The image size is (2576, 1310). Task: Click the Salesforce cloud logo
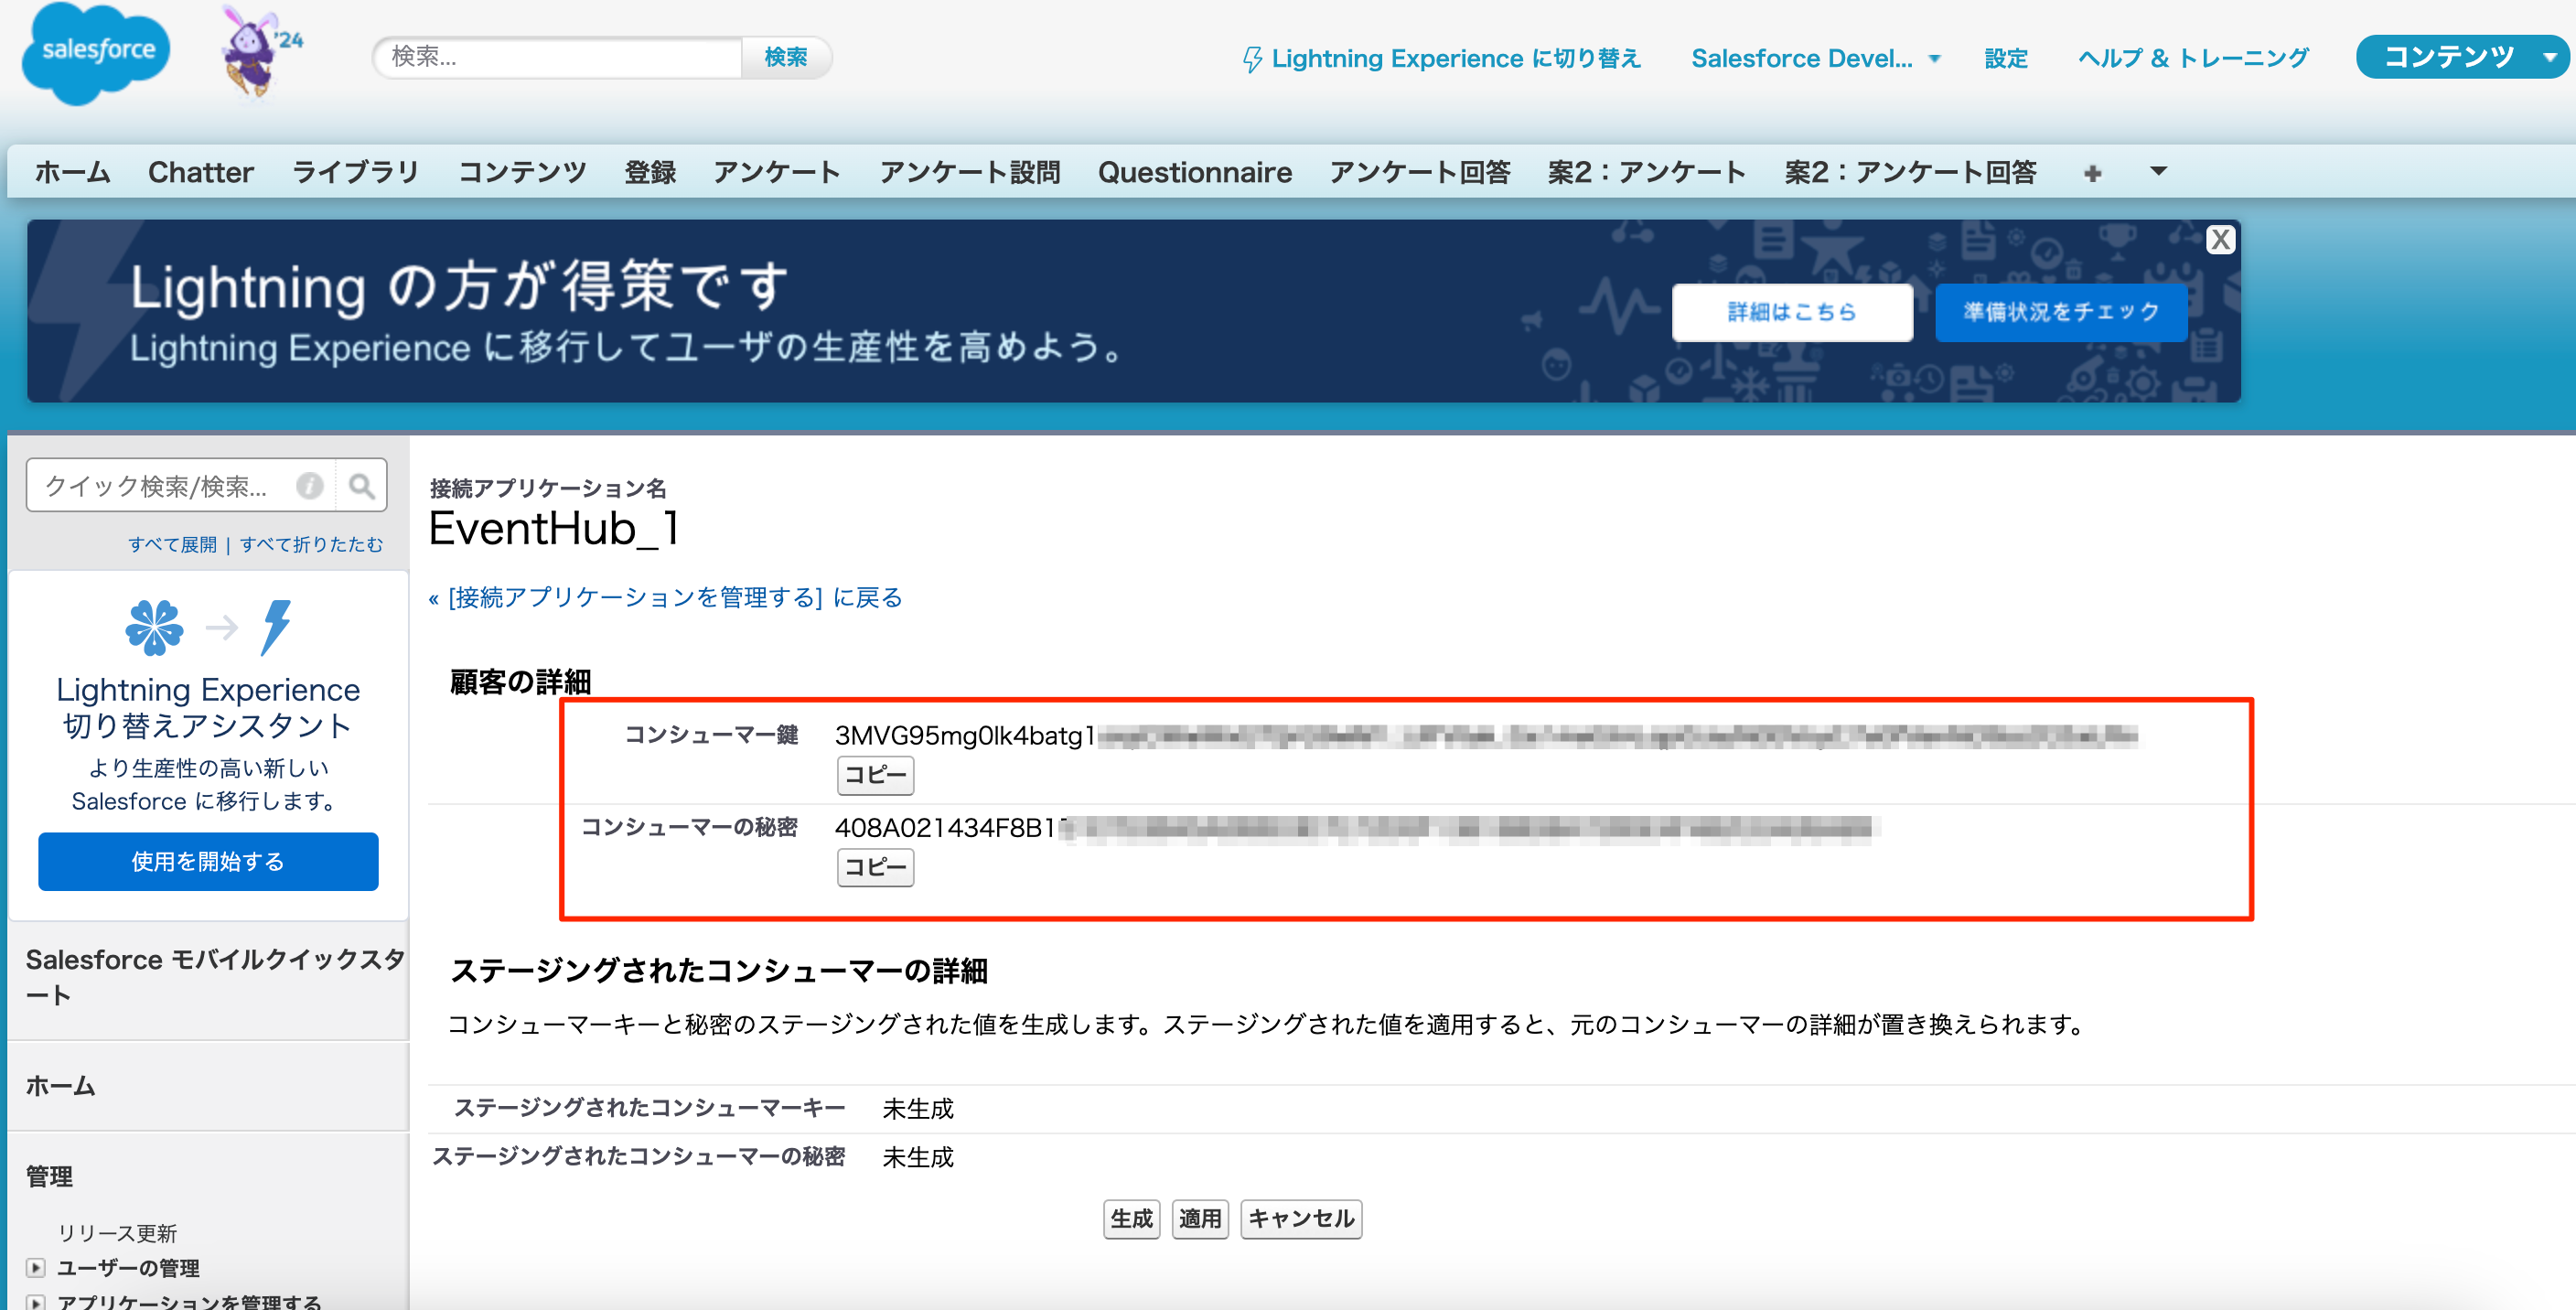pos(96,54)
